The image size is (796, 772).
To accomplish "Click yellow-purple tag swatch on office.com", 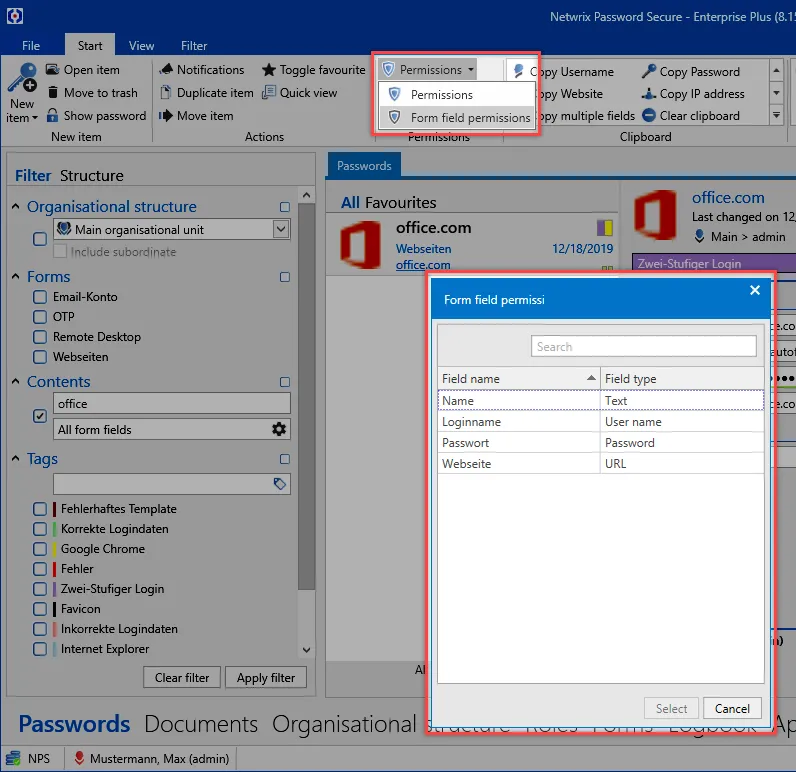I will pyautogui.click(x=605, y=228).
